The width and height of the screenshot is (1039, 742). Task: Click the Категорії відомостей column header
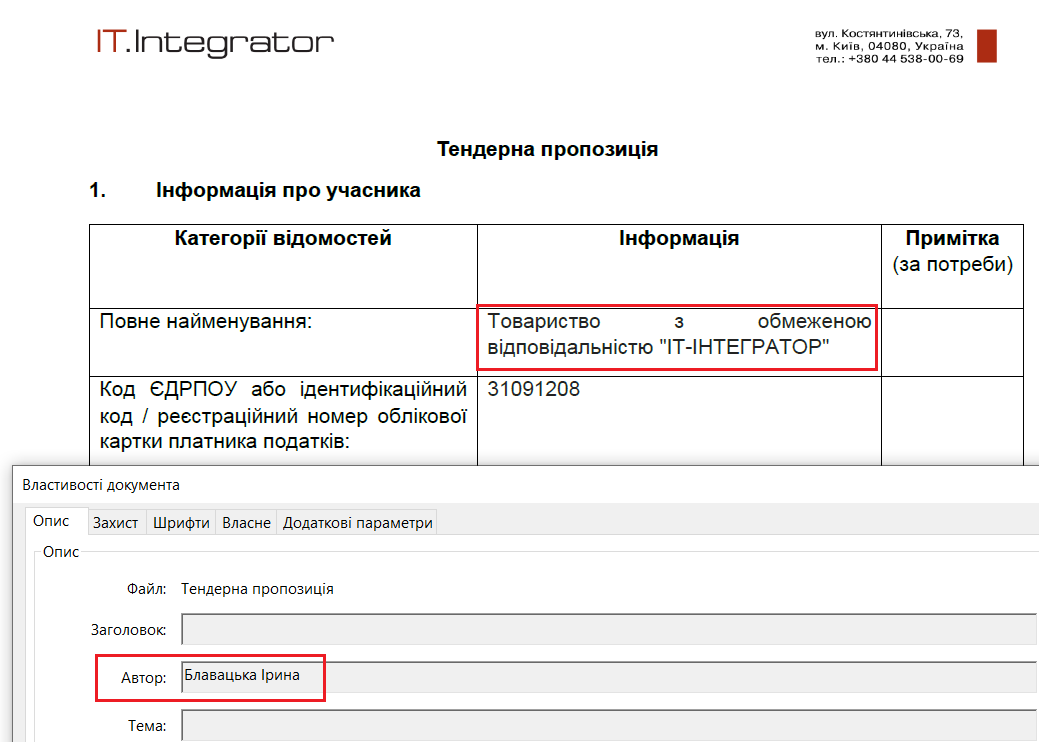pyautogui.click(x=283, y=239)
